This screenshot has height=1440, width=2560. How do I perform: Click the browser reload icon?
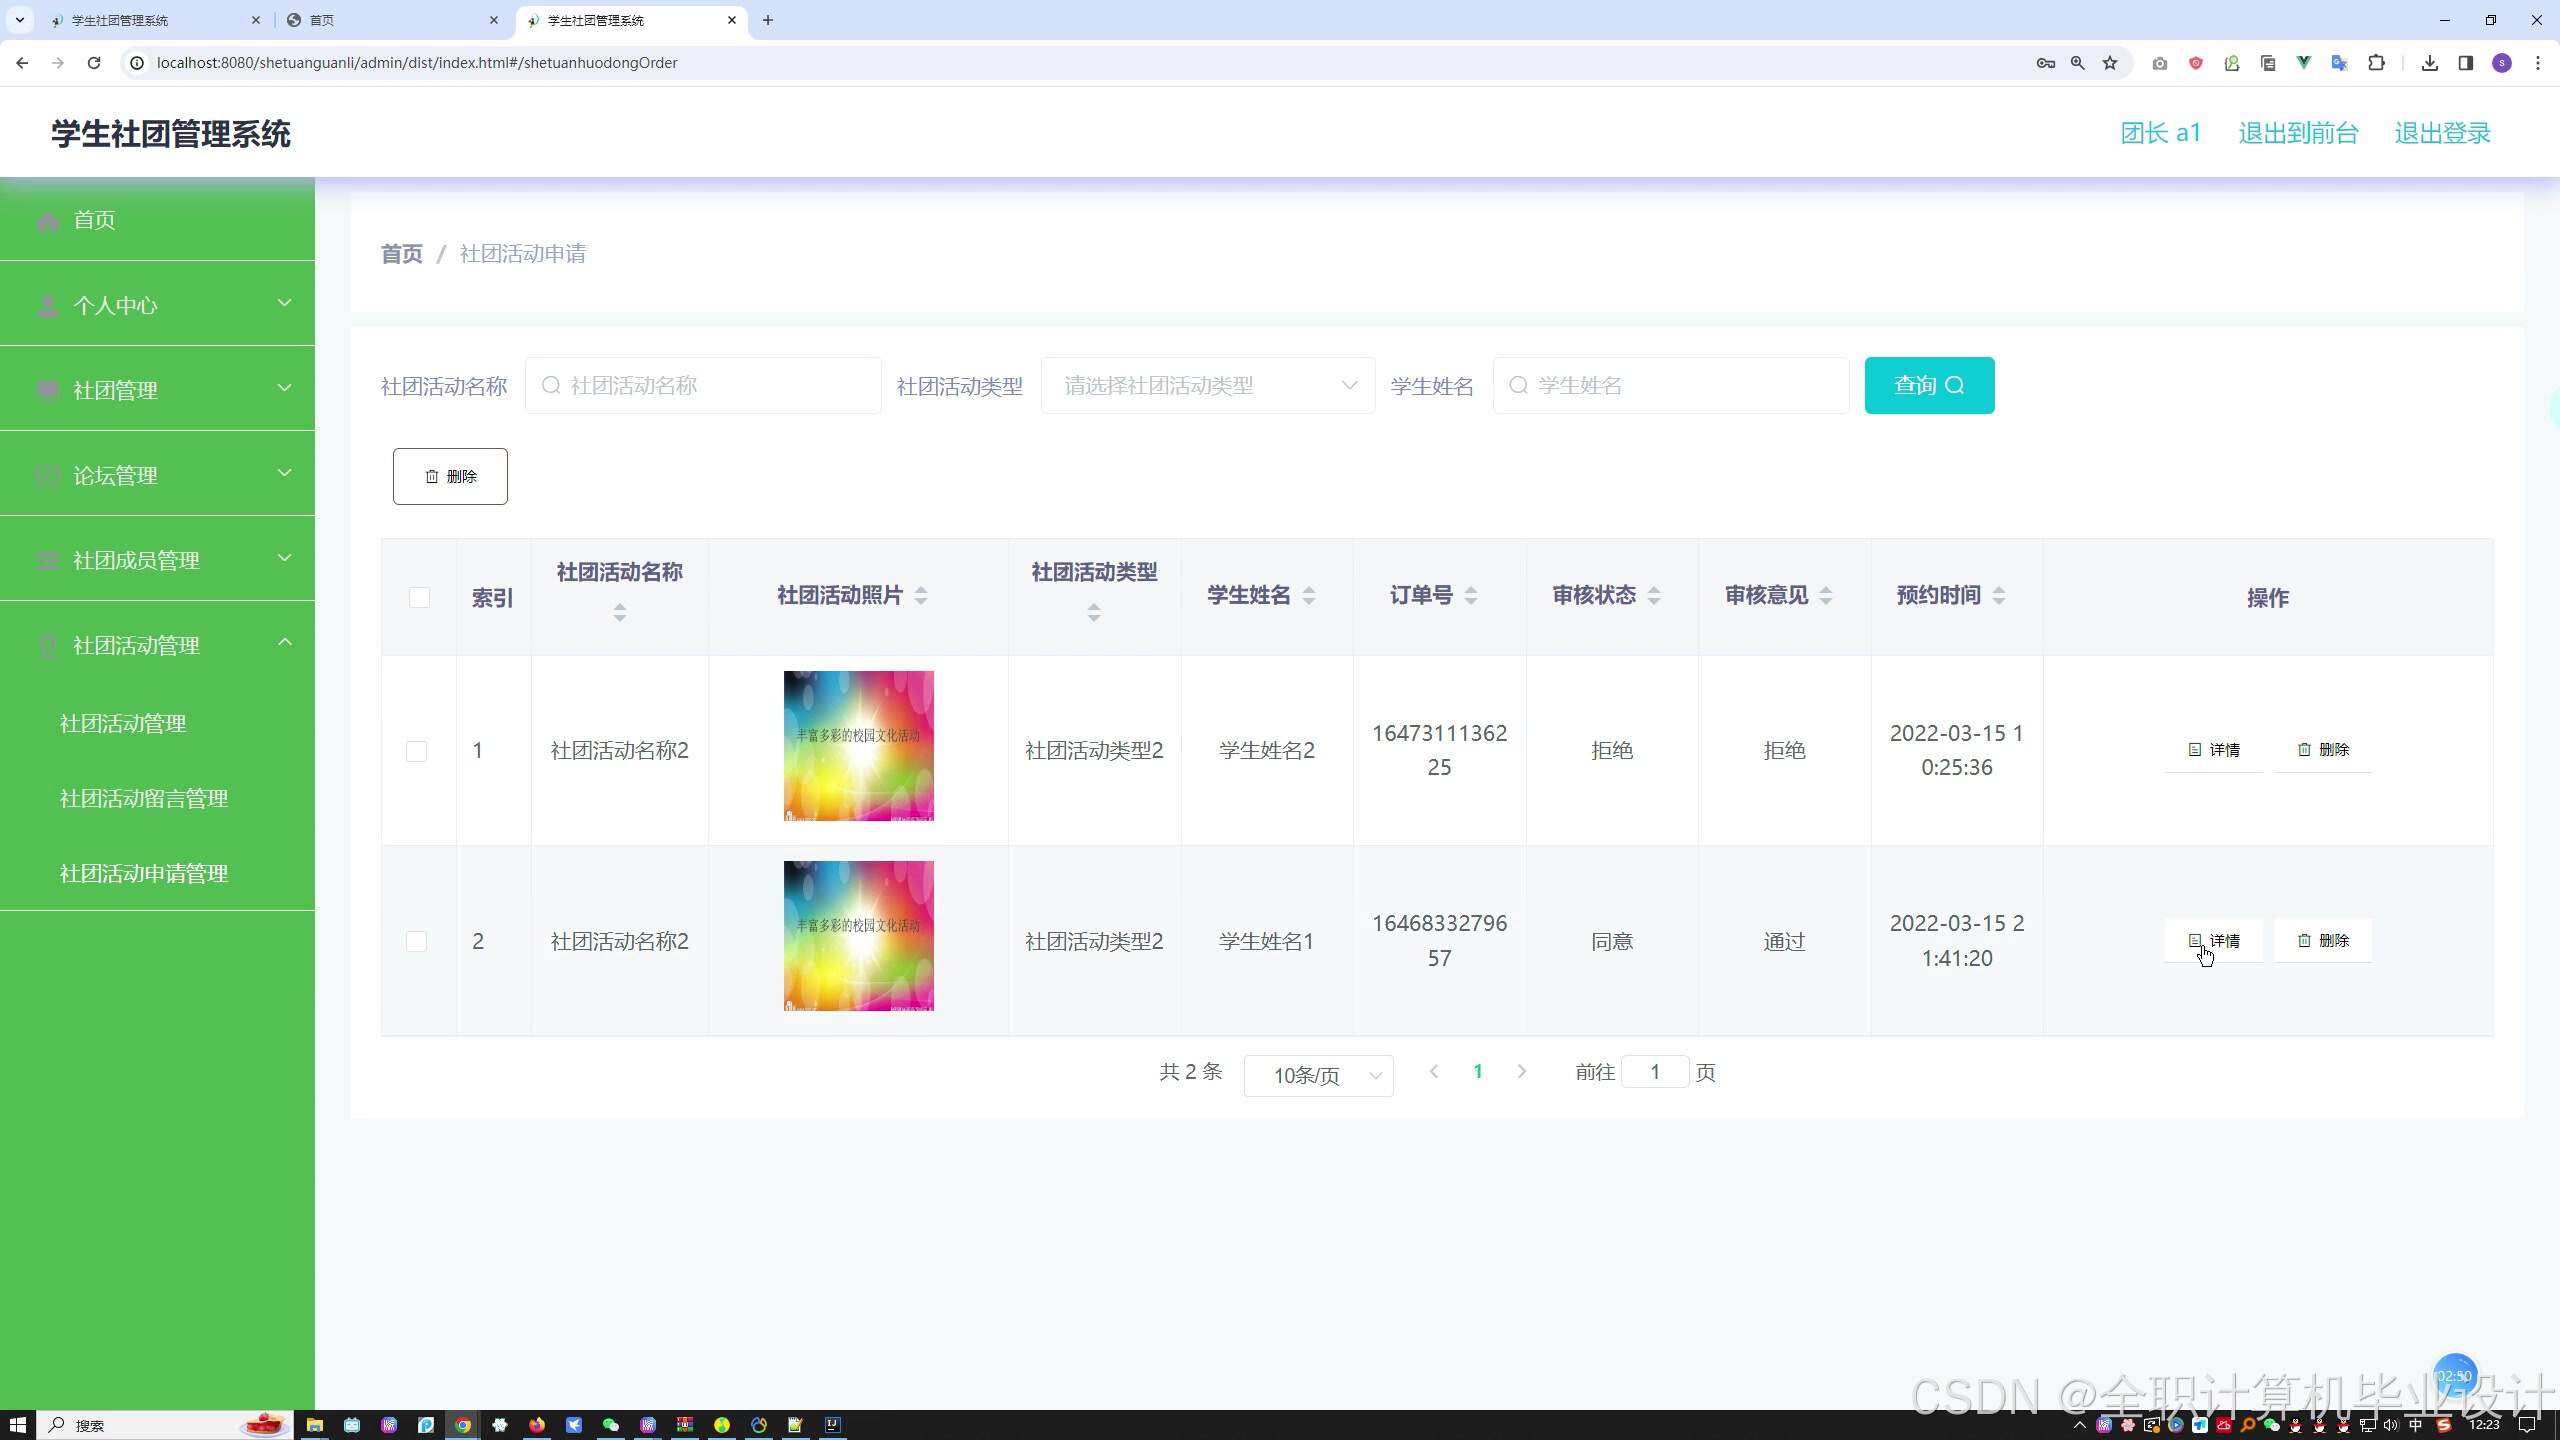tap(94, 63)
